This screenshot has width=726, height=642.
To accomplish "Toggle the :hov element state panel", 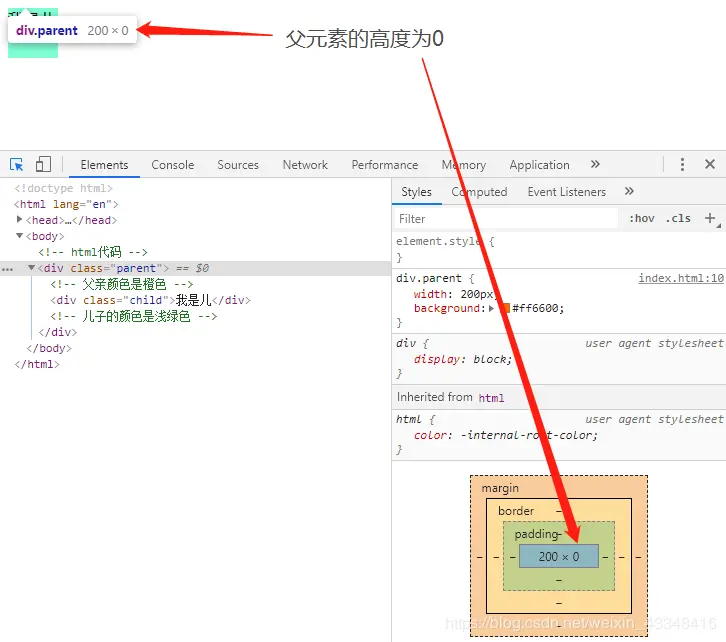I will pyautogui.click(x=641, y=218).
